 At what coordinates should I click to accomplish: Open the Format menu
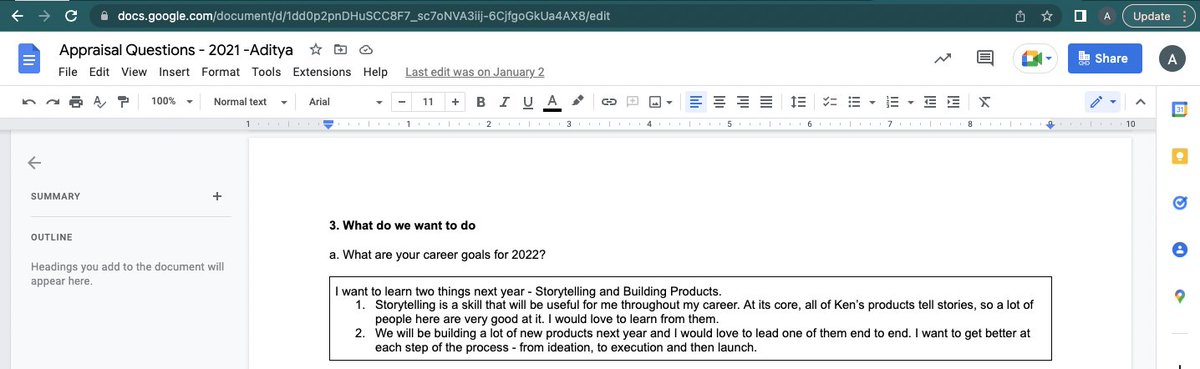(x=220, y=72)
